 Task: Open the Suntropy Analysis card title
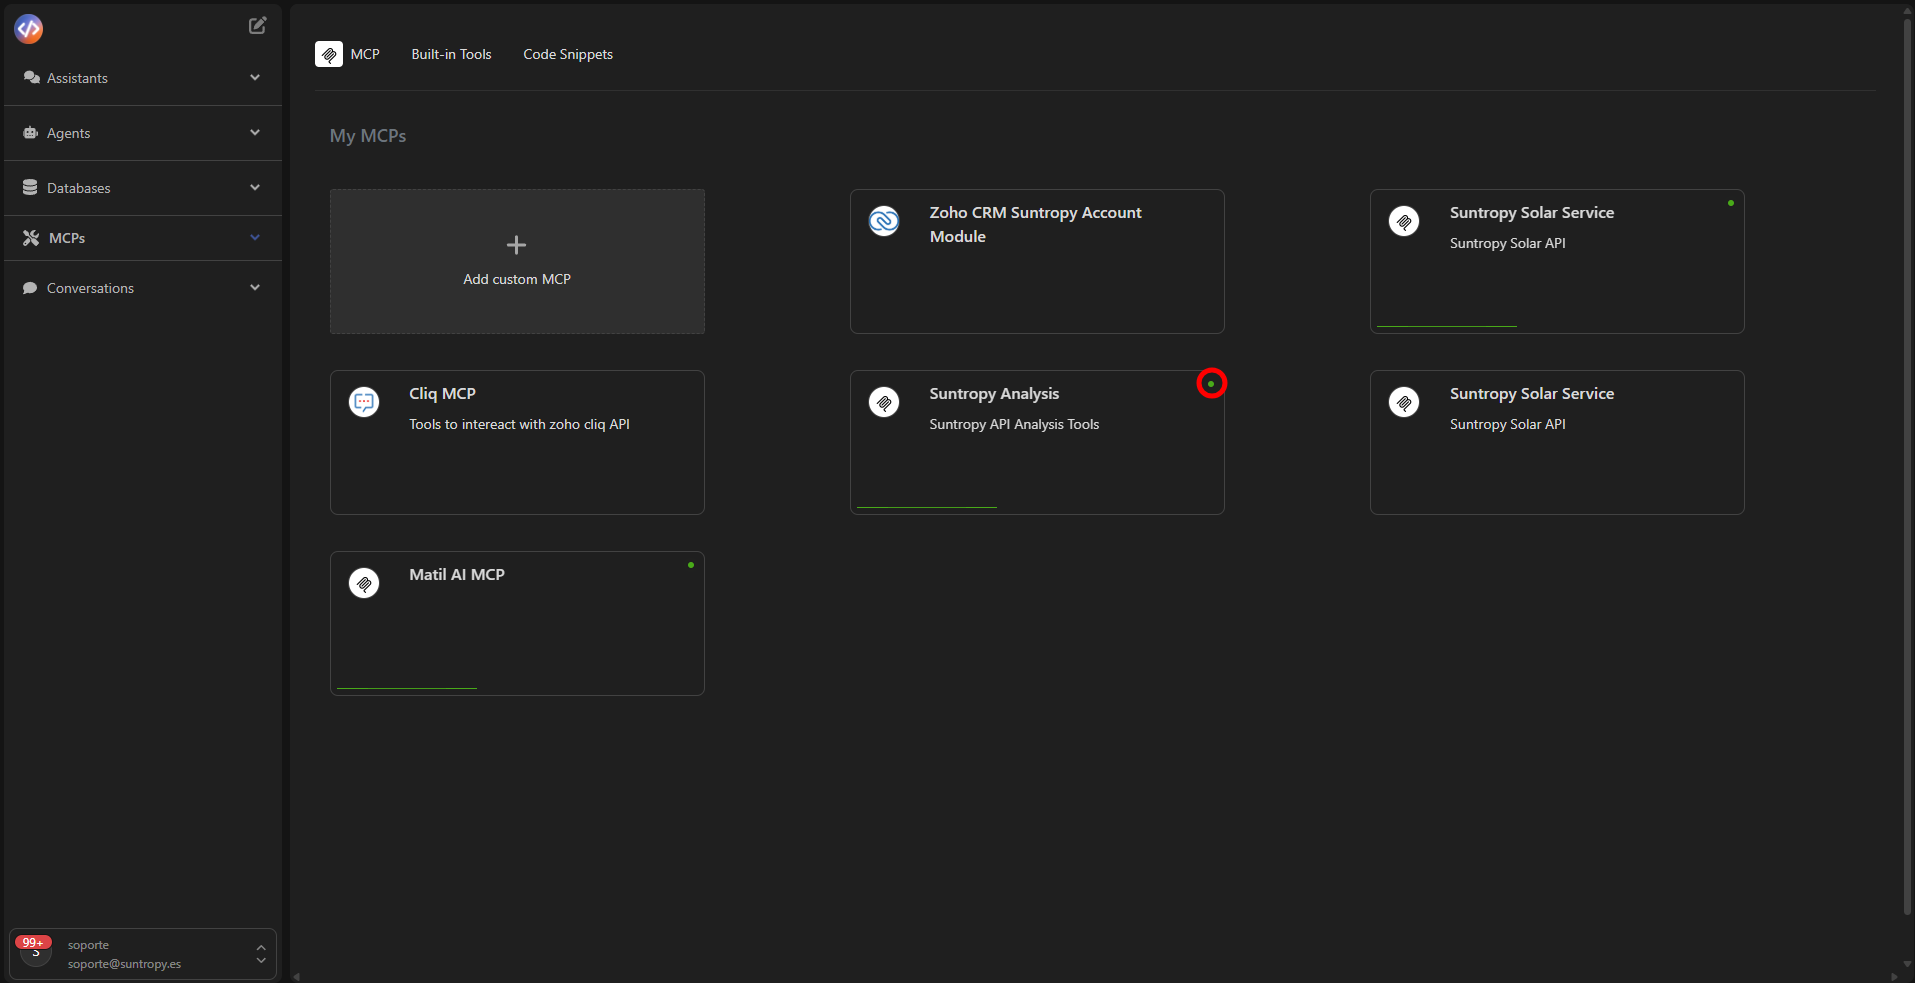994,394
